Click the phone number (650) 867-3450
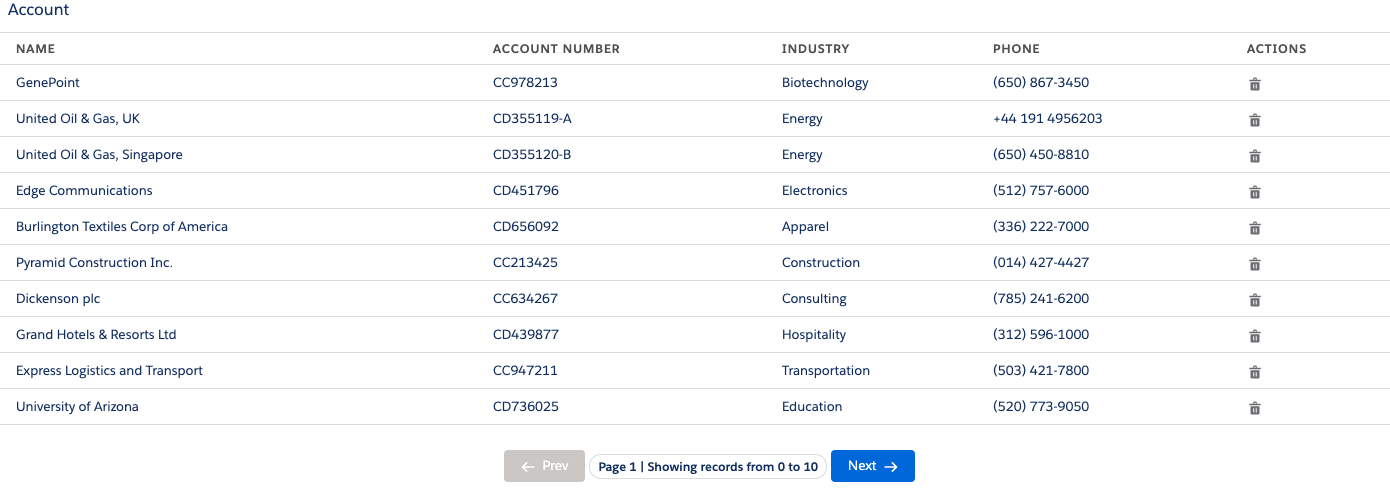This screenshot has height=492, width=1390. [1041, 83]
